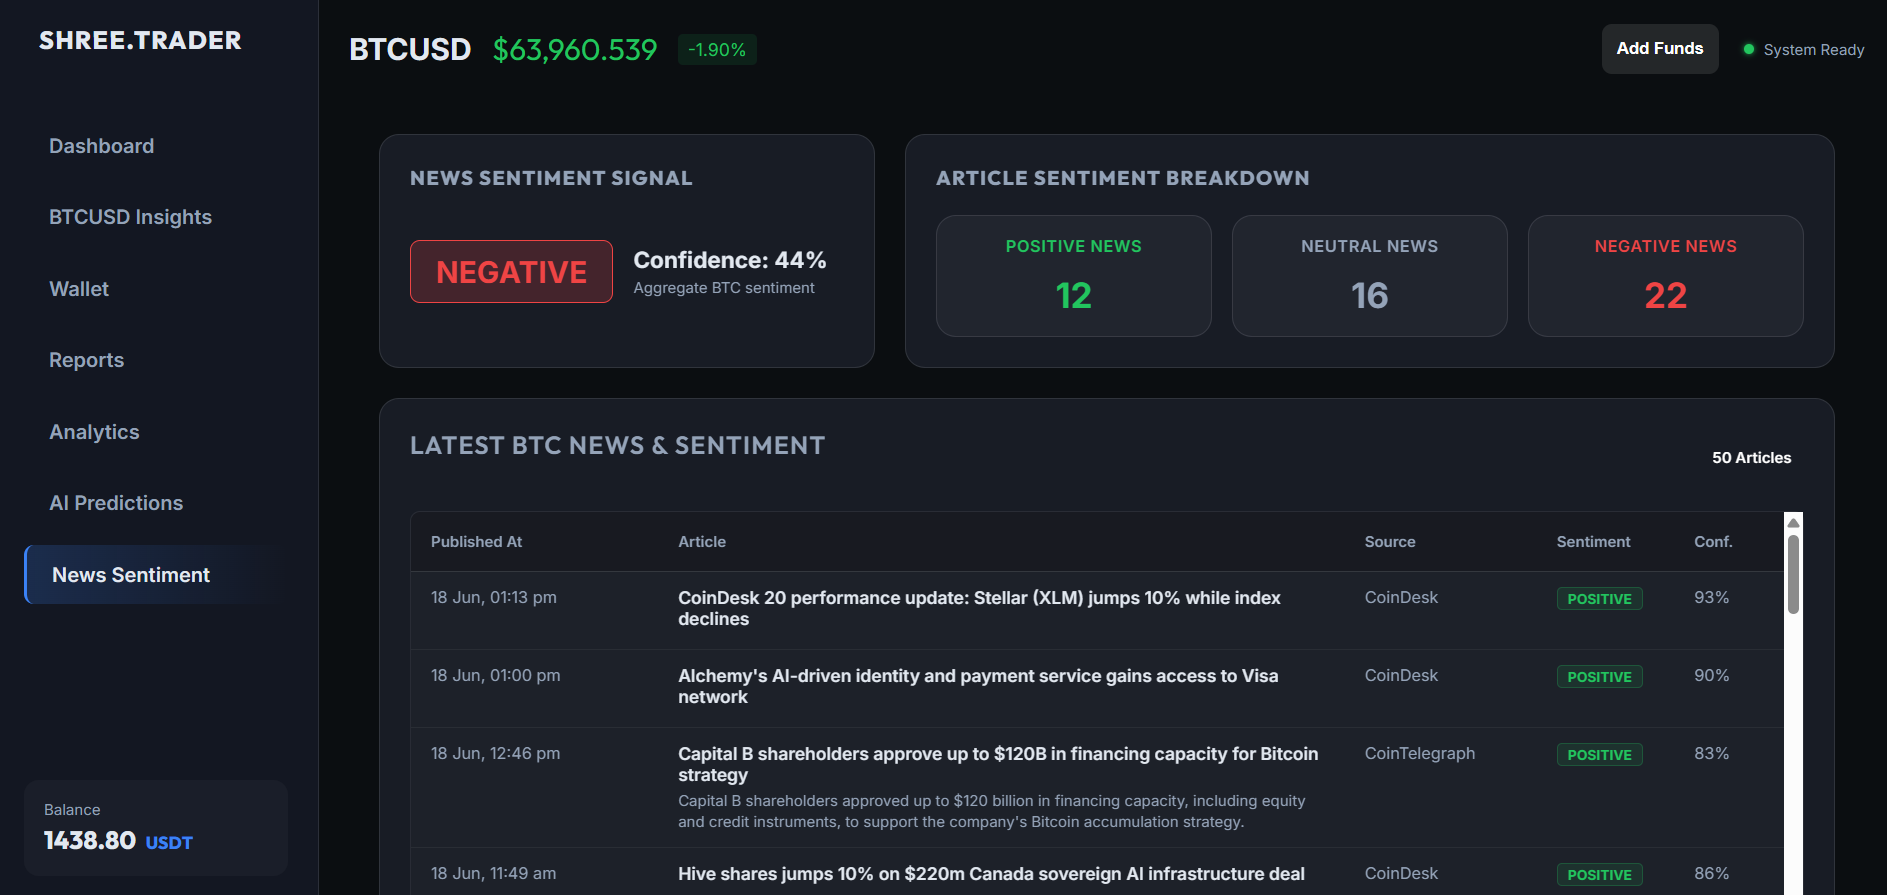Click the SHREE.TRADER logo

pos(140,41)
